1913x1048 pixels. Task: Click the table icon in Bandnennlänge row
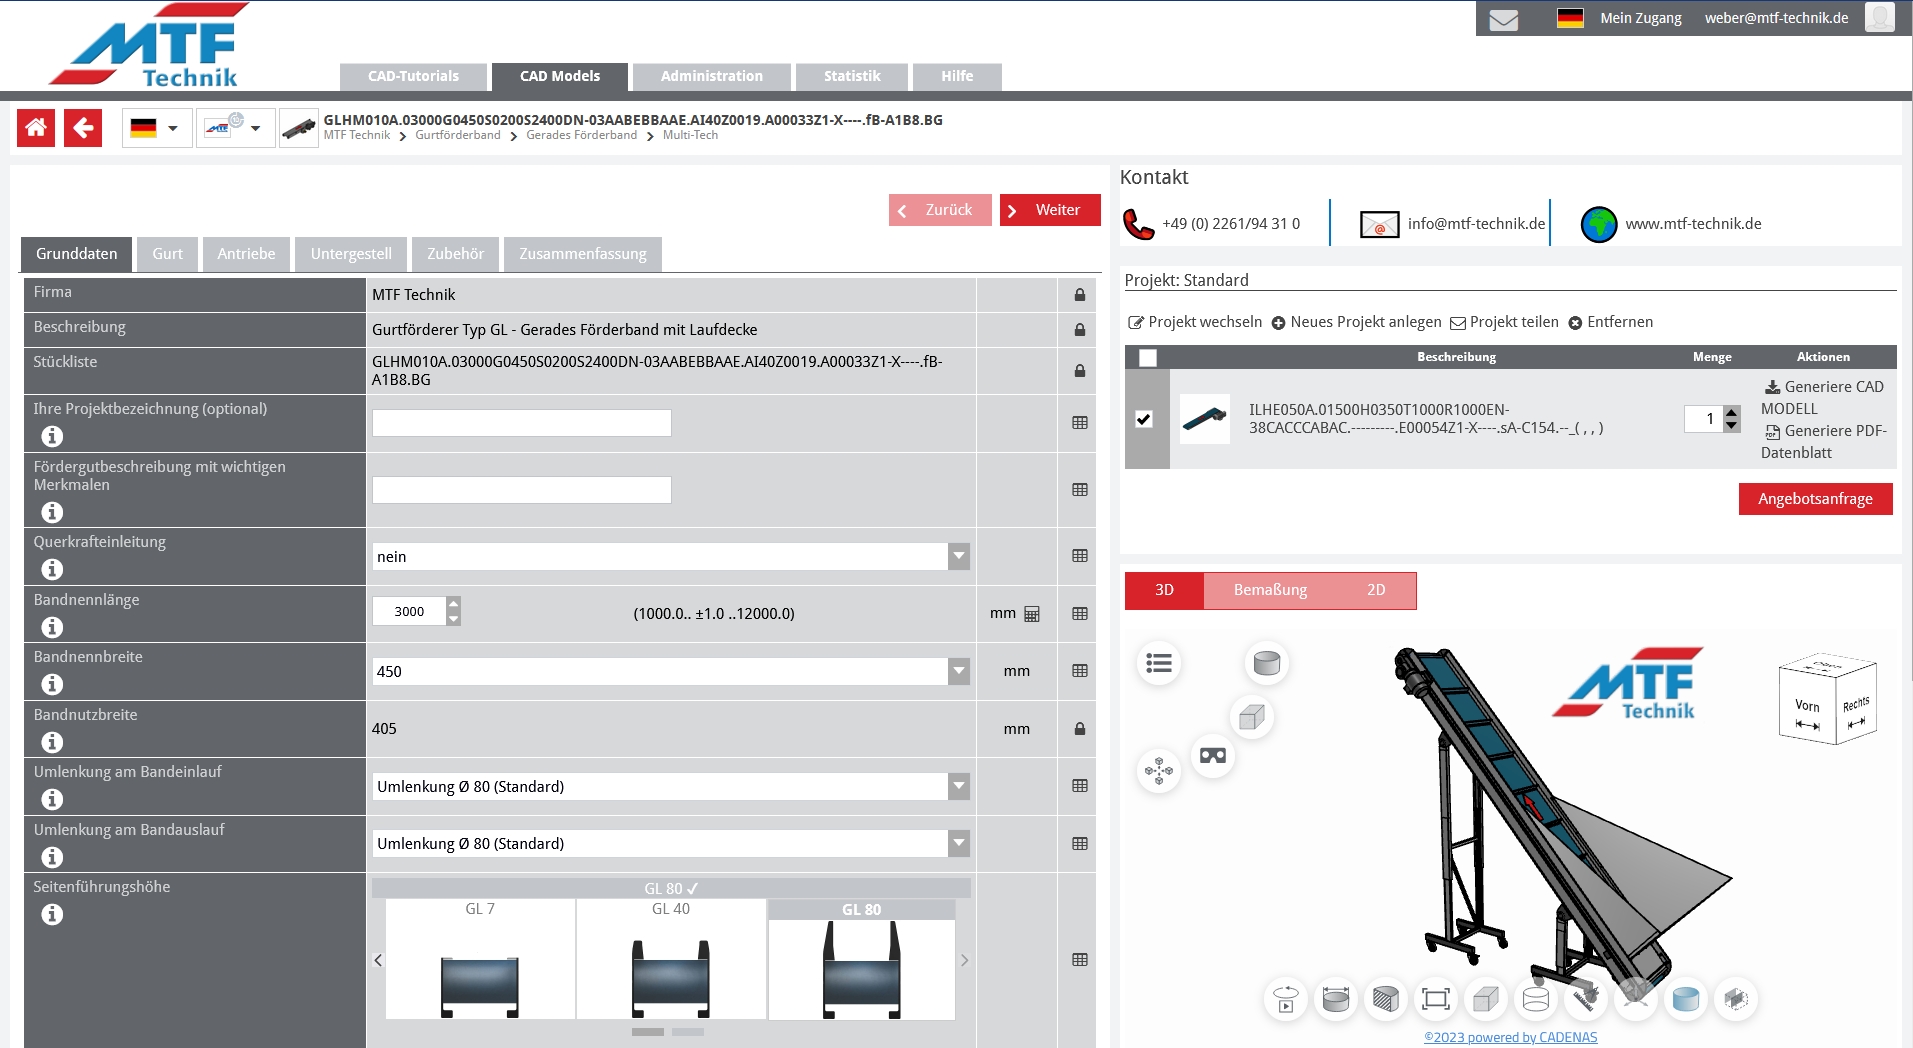[1080, 613]
